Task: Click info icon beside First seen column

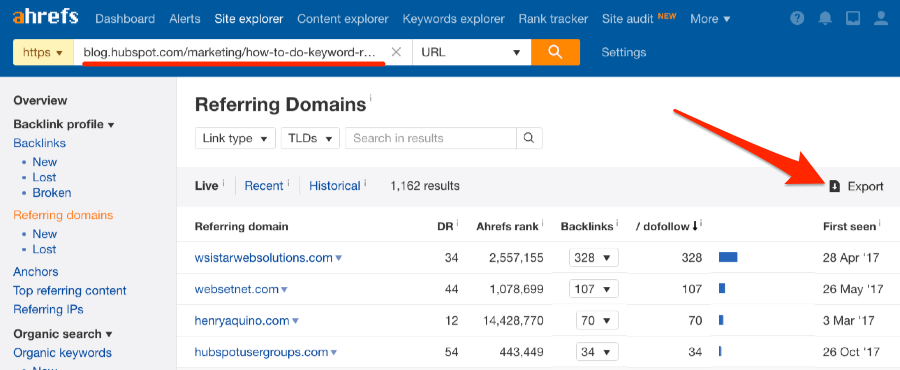Action: point(880,222)
